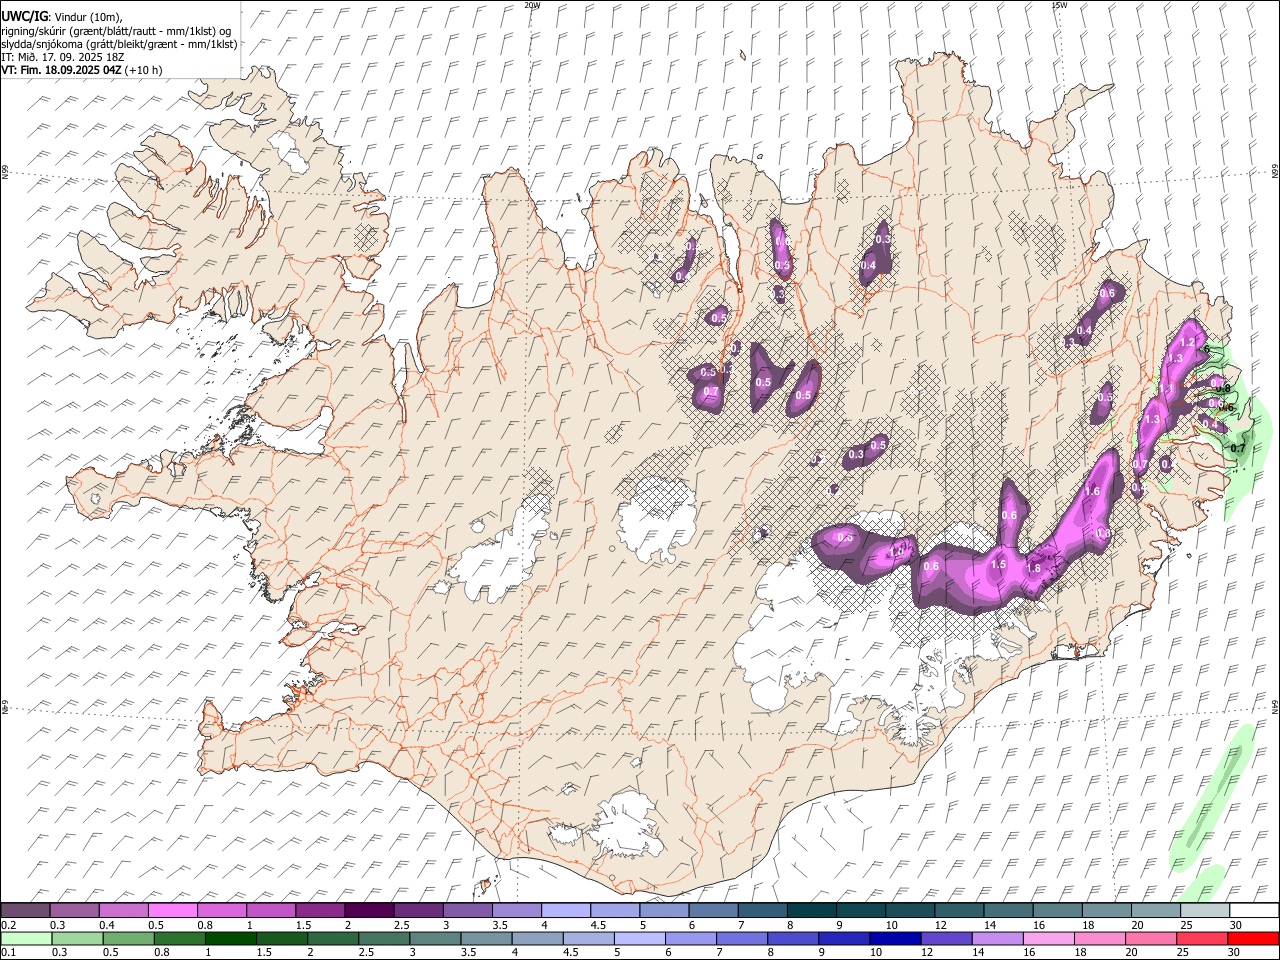
Task: Click the UWC/IG title text
Action: (24, 16)
